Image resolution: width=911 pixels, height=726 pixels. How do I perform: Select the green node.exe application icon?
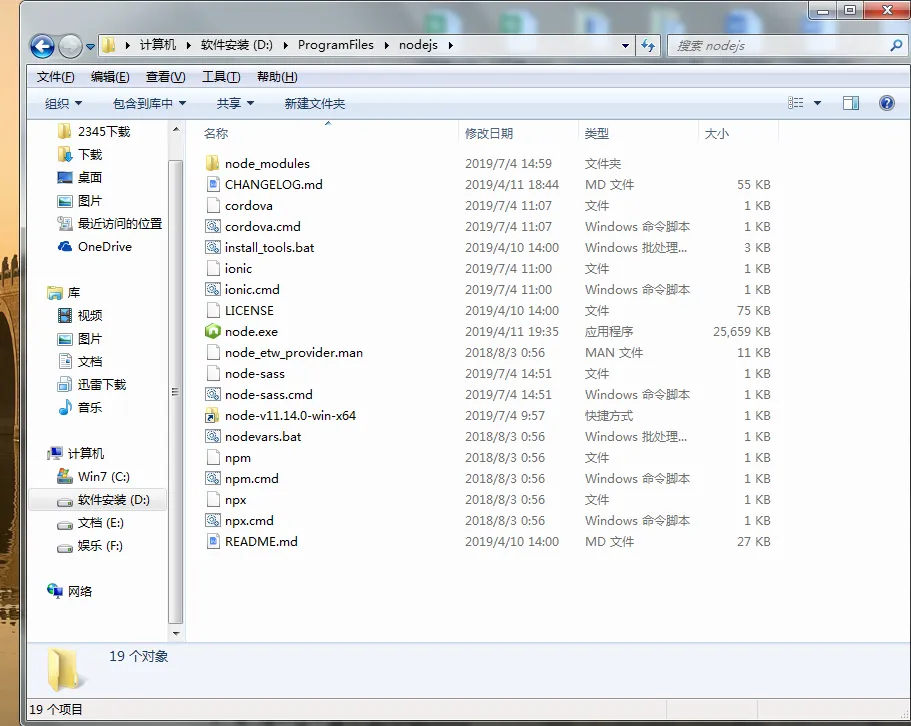tap(213, 331)
